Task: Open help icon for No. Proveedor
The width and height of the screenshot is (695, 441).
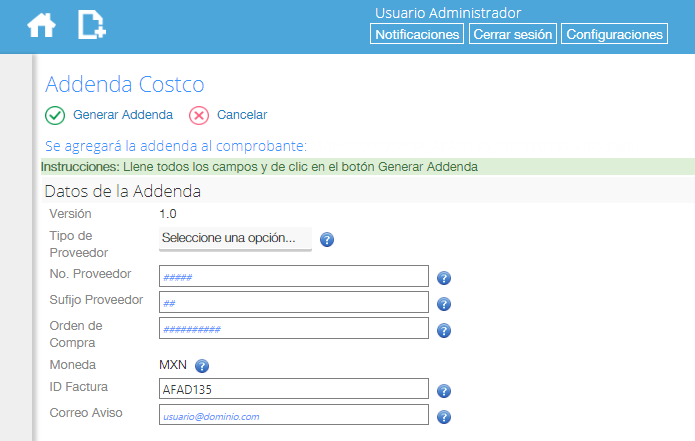Action: 444,278
